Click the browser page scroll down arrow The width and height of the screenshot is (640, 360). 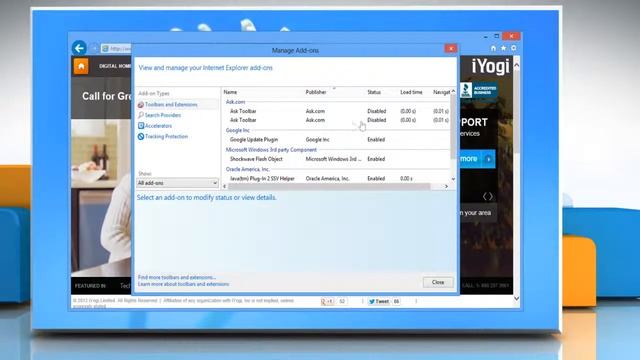point(516,299)
